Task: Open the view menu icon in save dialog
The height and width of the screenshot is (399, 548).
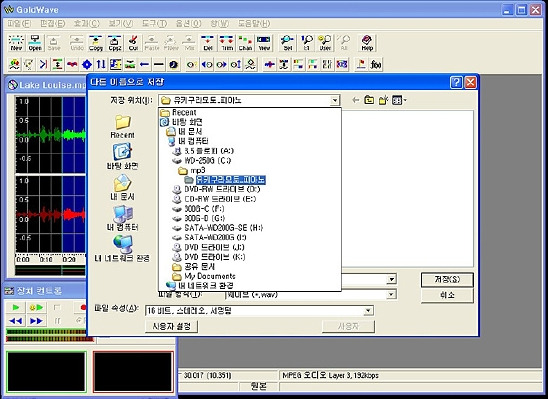Action: click(399, 100)
